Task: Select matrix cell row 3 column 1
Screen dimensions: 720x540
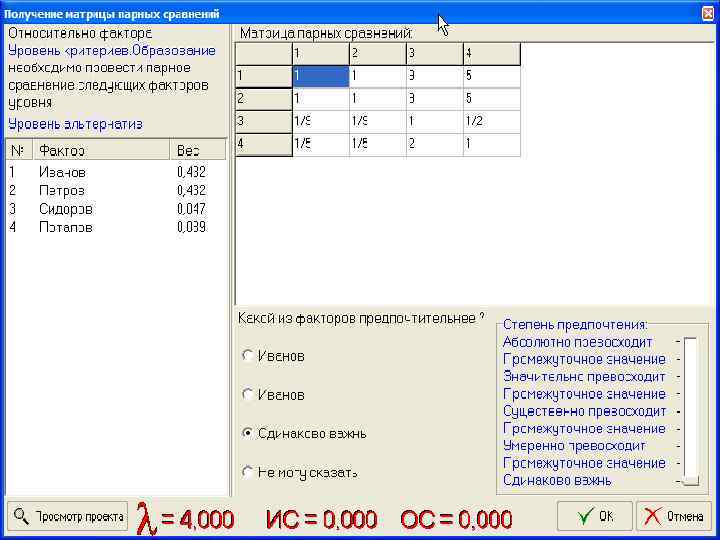Action: click(x=321, y=122)
